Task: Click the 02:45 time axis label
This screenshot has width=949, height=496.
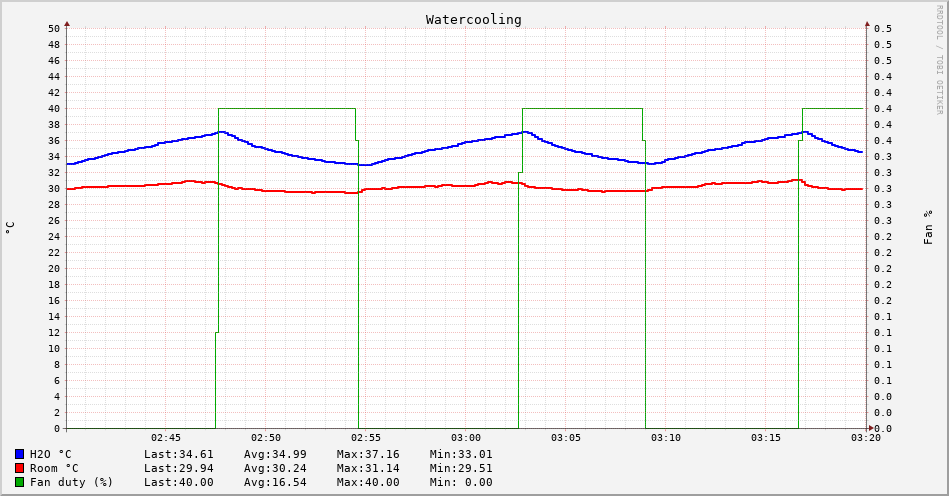Action: click(x=166, y=438)
